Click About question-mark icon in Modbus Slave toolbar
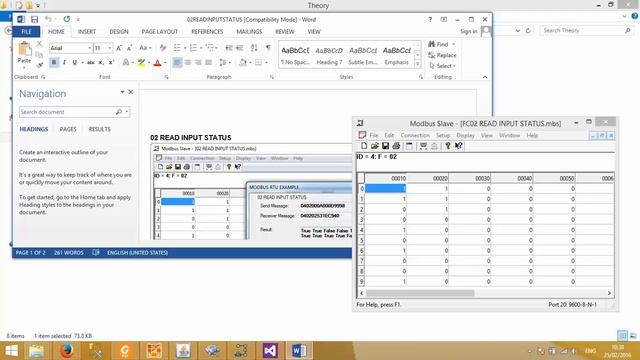This screenshot has width=640, height=360. click(448, 146)
